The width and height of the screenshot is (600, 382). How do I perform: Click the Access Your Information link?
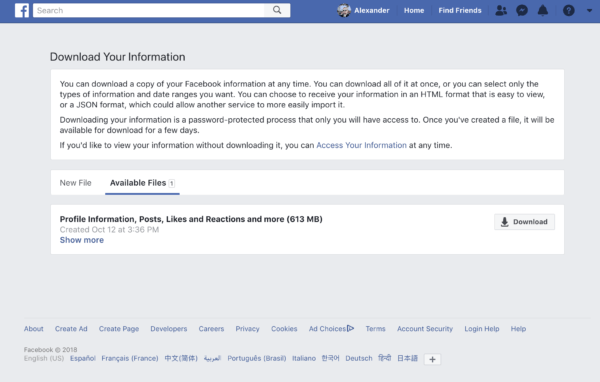click(x=361, y=145)
